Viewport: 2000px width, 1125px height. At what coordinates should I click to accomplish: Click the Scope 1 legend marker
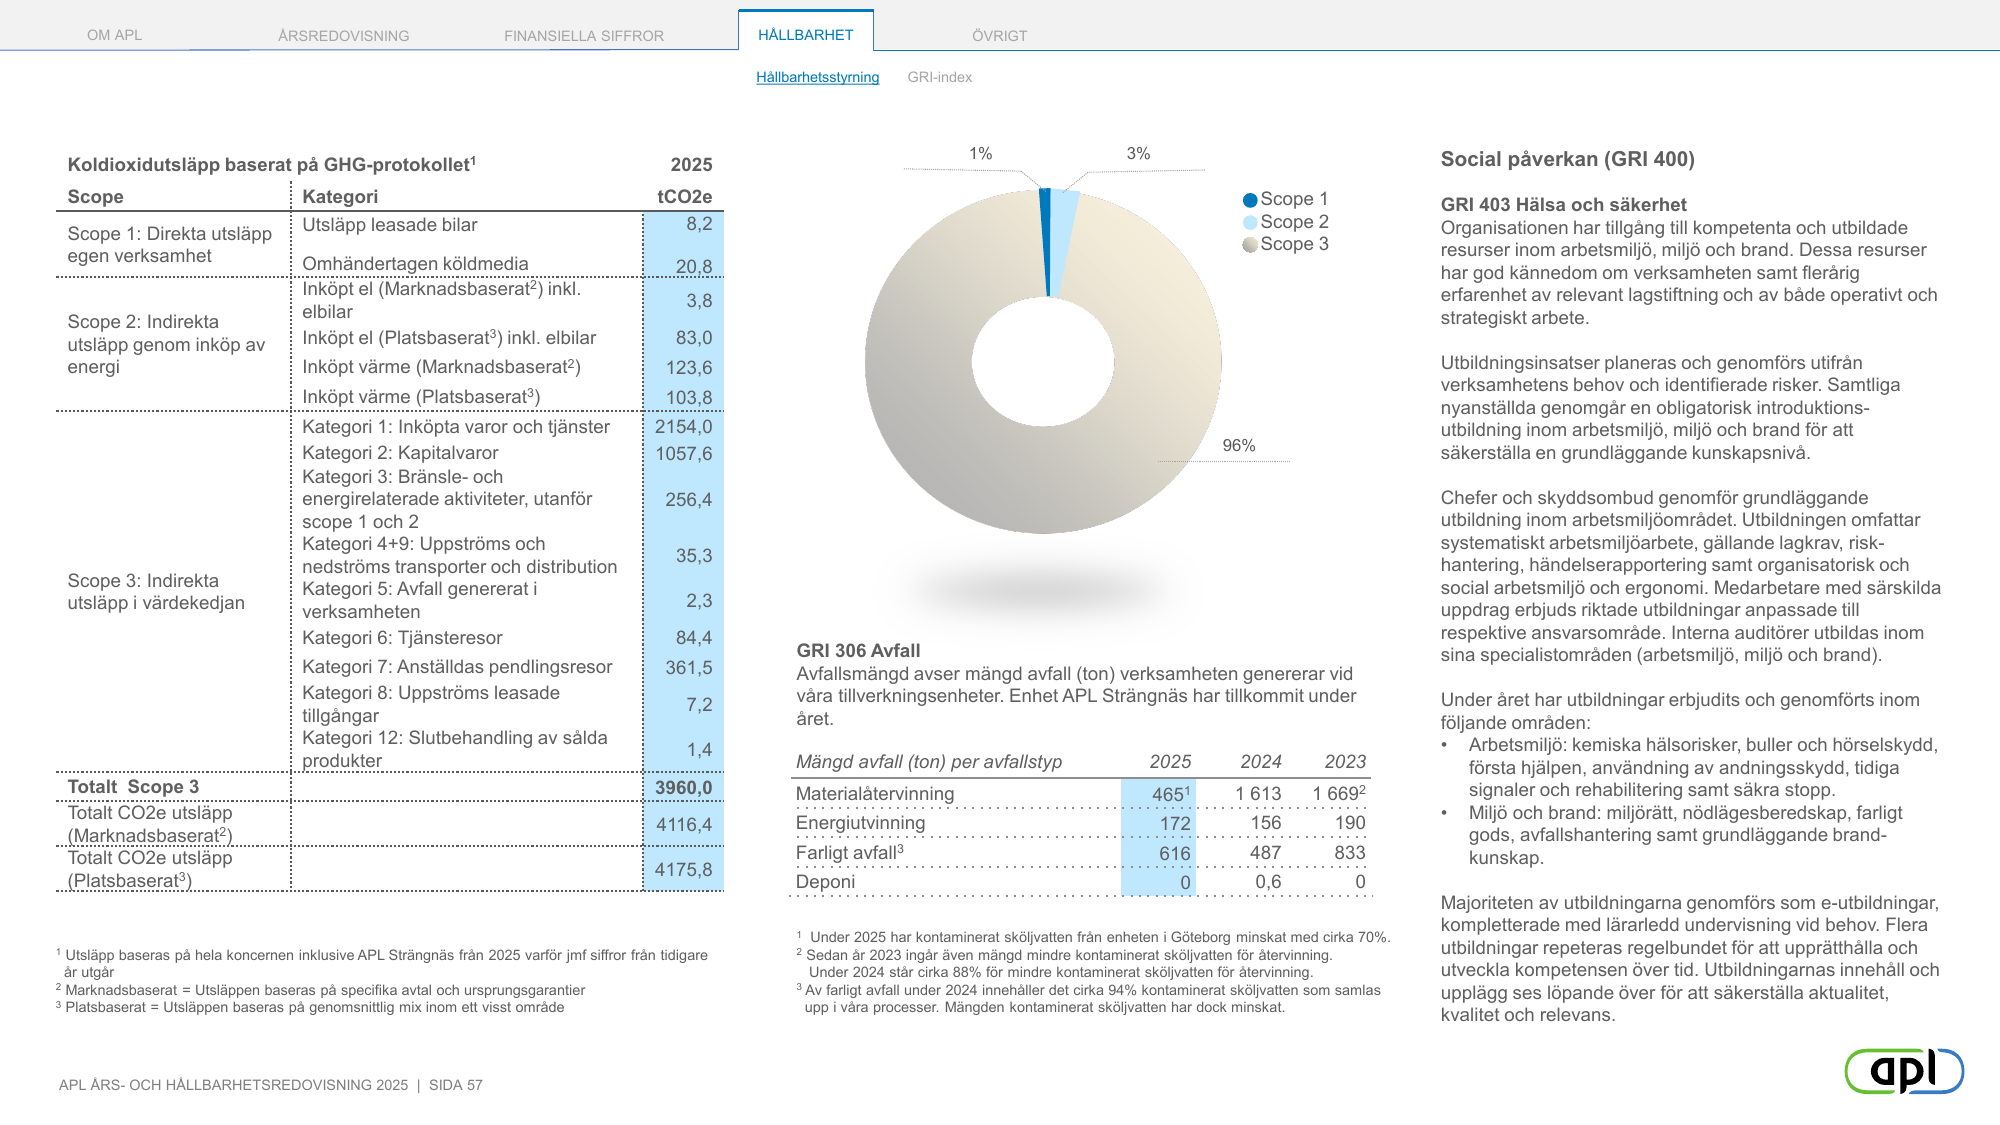click(1250, 200)
